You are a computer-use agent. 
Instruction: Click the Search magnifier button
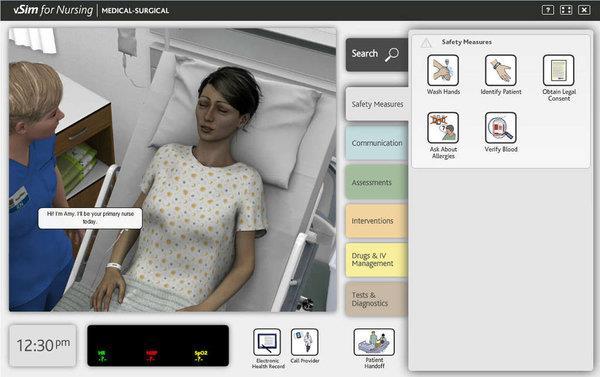[x=377, y=54]
